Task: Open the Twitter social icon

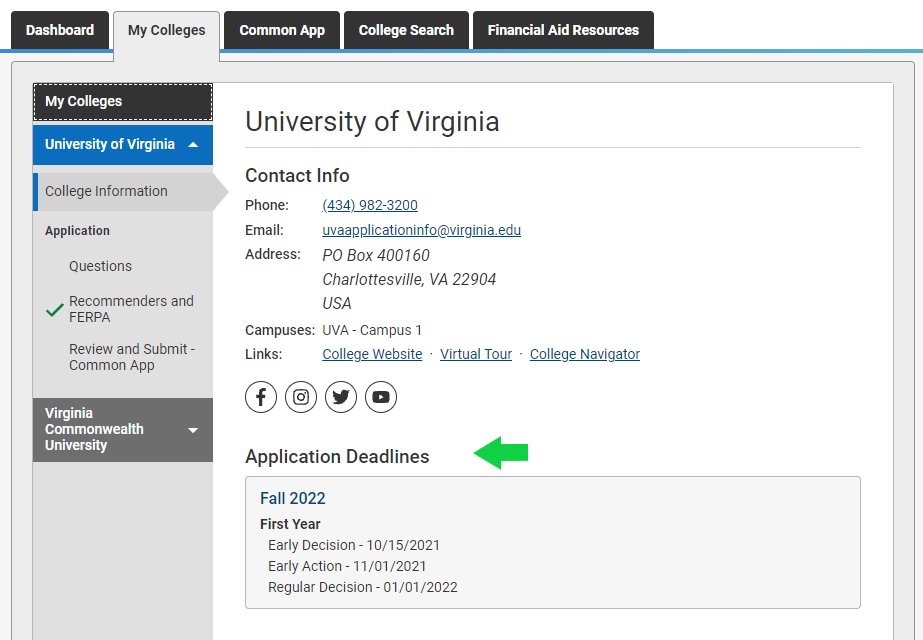Action: 341,397
